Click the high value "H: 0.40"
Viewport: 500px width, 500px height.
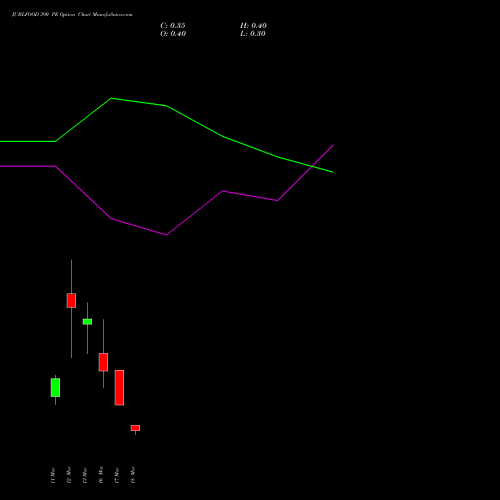(x=253, y=26)
